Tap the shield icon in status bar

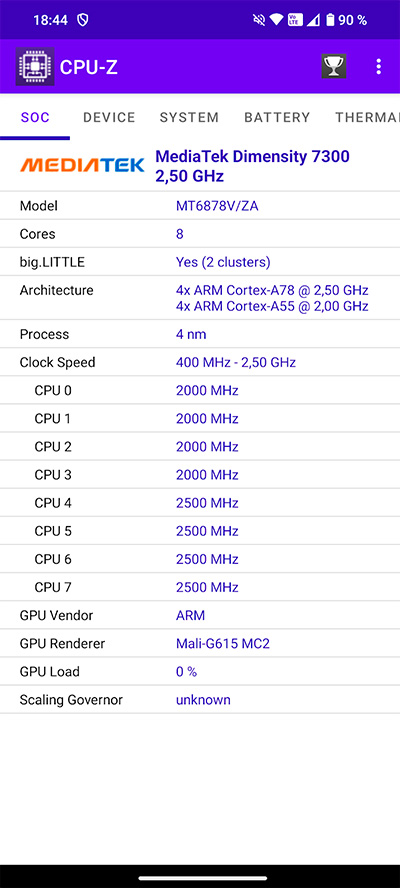(x=83, y=20)
